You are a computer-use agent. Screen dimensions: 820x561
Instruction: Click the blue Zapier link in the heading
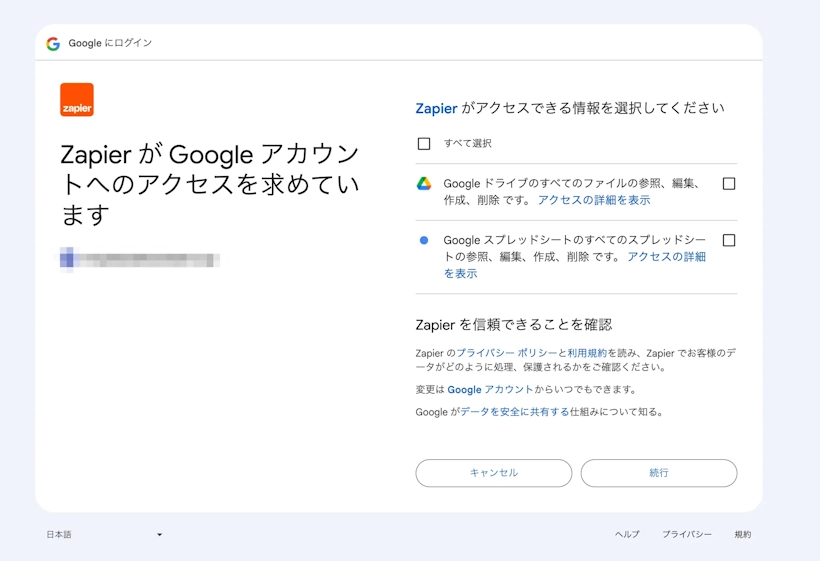436,108
